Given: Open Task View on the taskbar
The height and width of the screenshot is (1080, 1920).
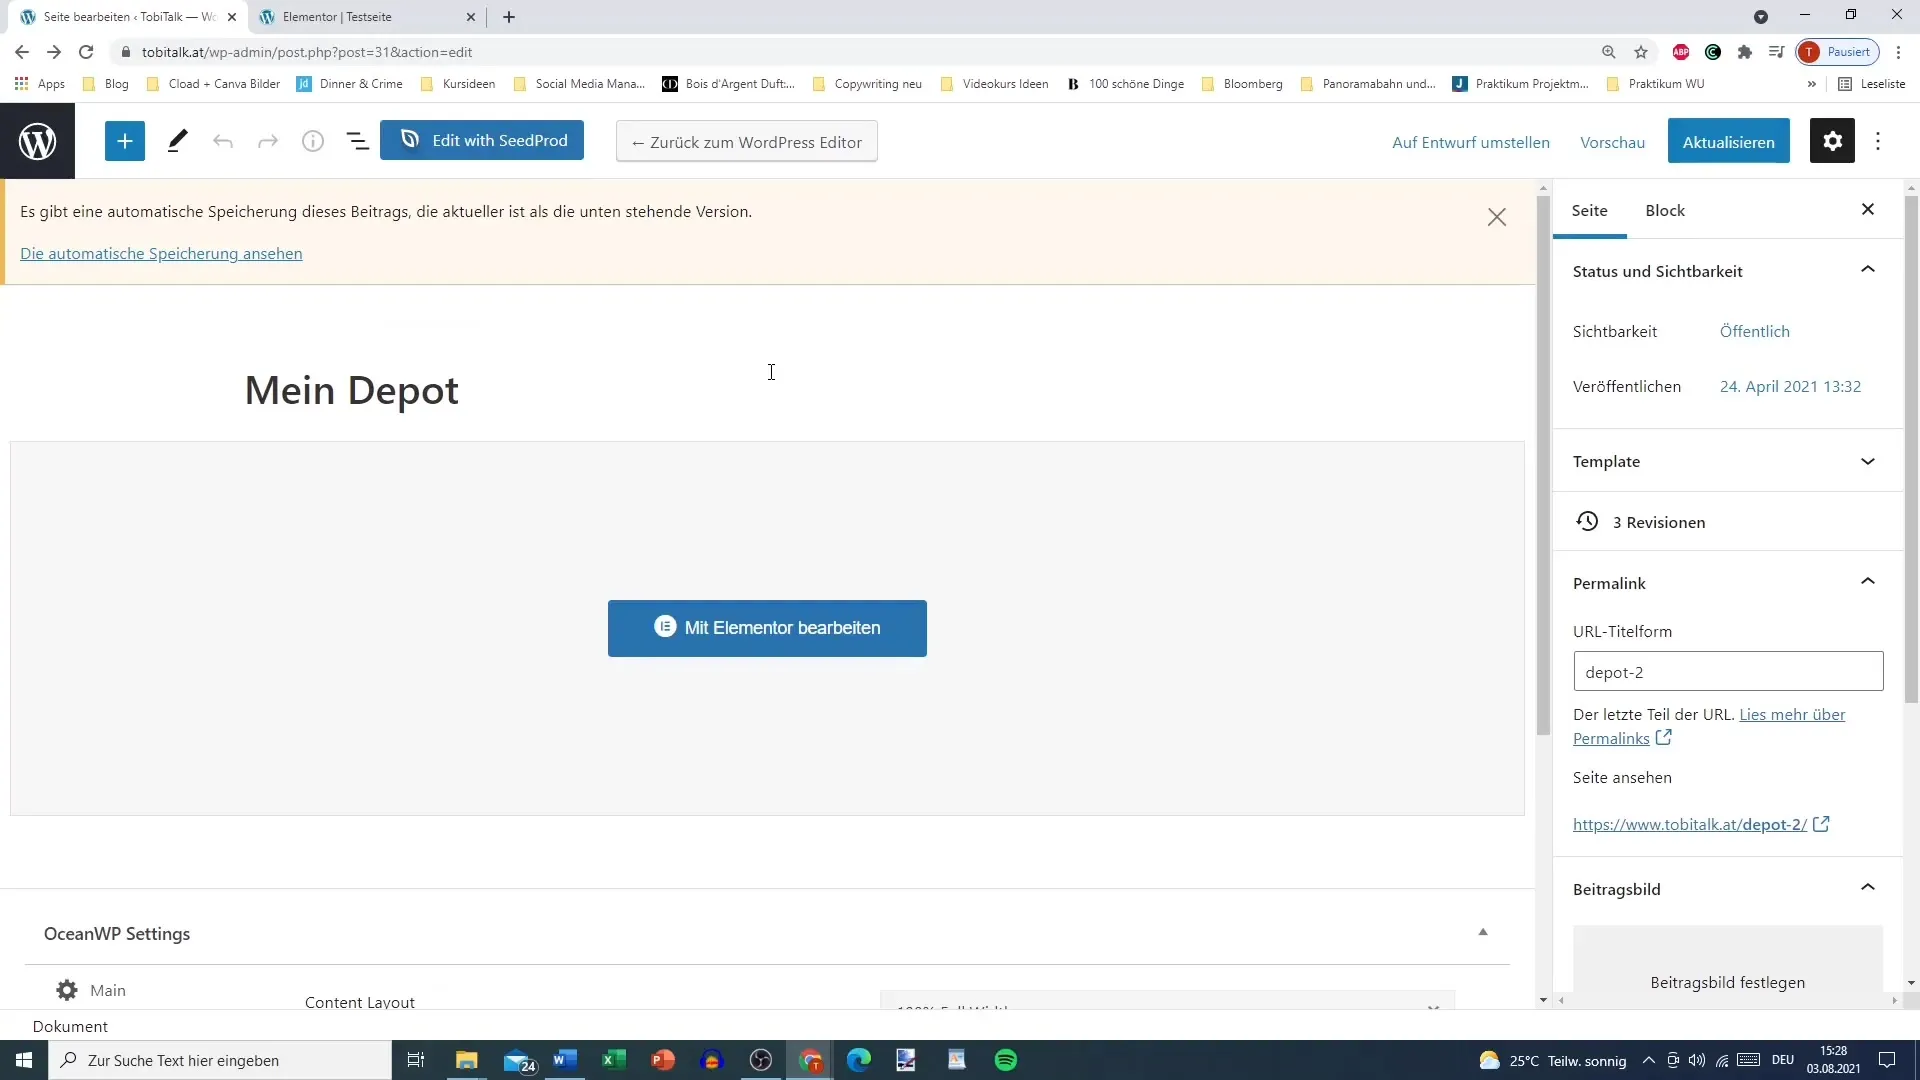Looking at the screenshot, I should pyautogui.click(x=416, y=1060).
